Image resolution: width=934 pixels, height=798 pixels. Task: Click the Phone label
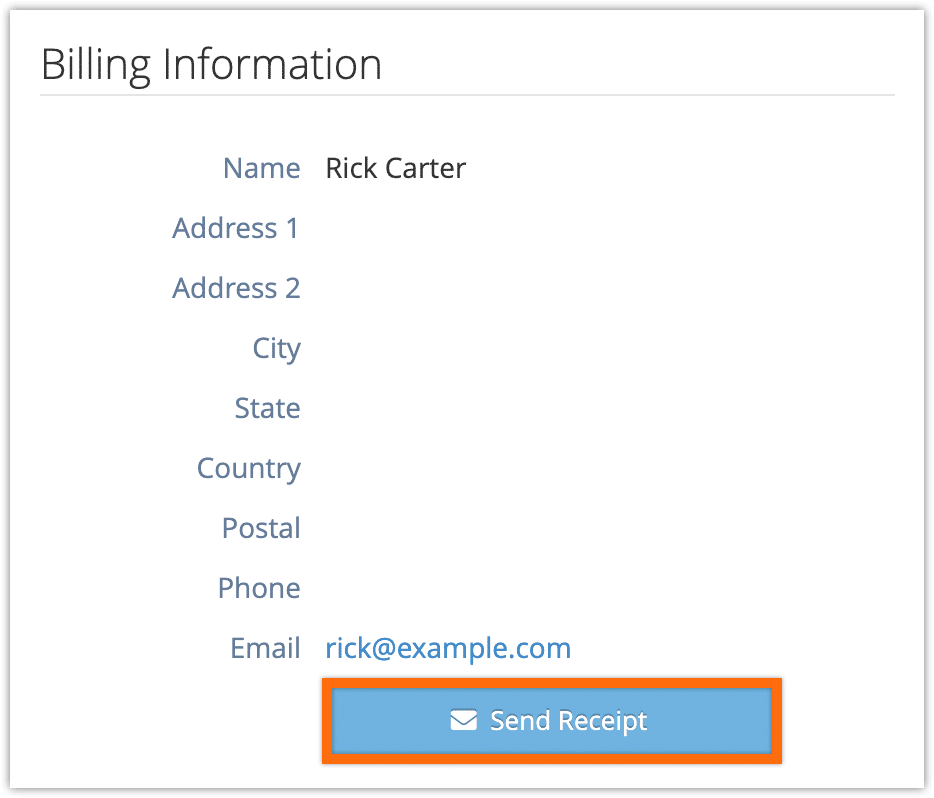tap(259, 588)
